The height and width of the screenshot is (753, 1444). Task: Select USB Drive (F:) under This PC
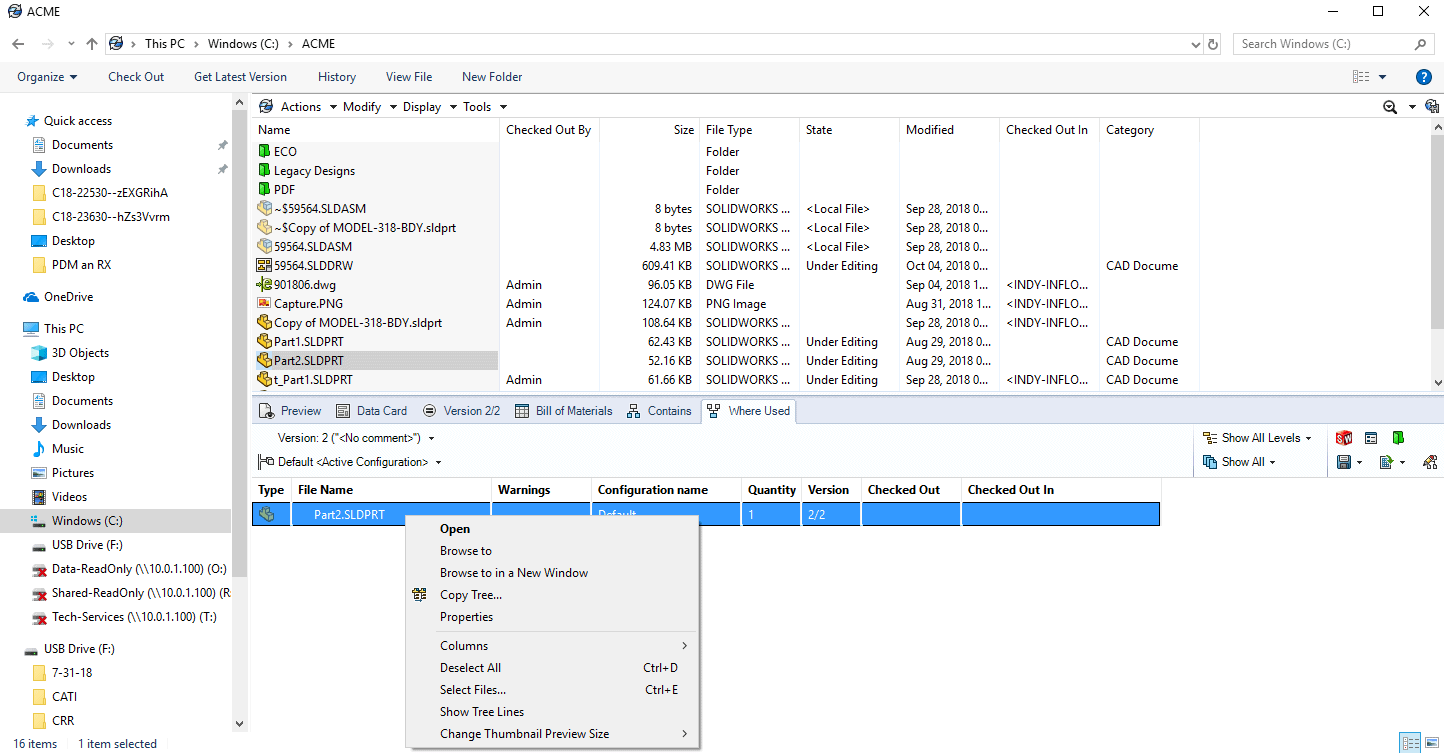point(89,545)
